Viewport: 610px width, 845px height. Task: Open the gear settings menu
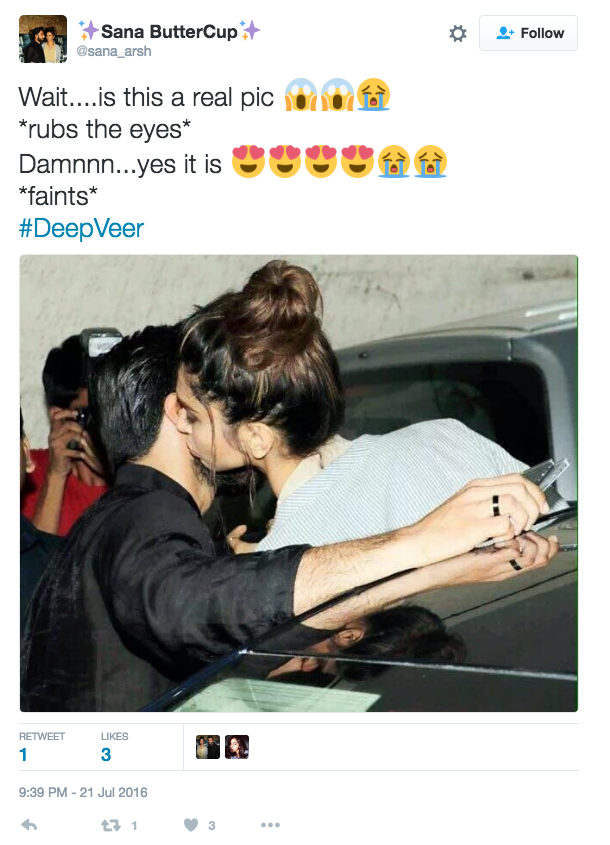click(x=458, y=33)
